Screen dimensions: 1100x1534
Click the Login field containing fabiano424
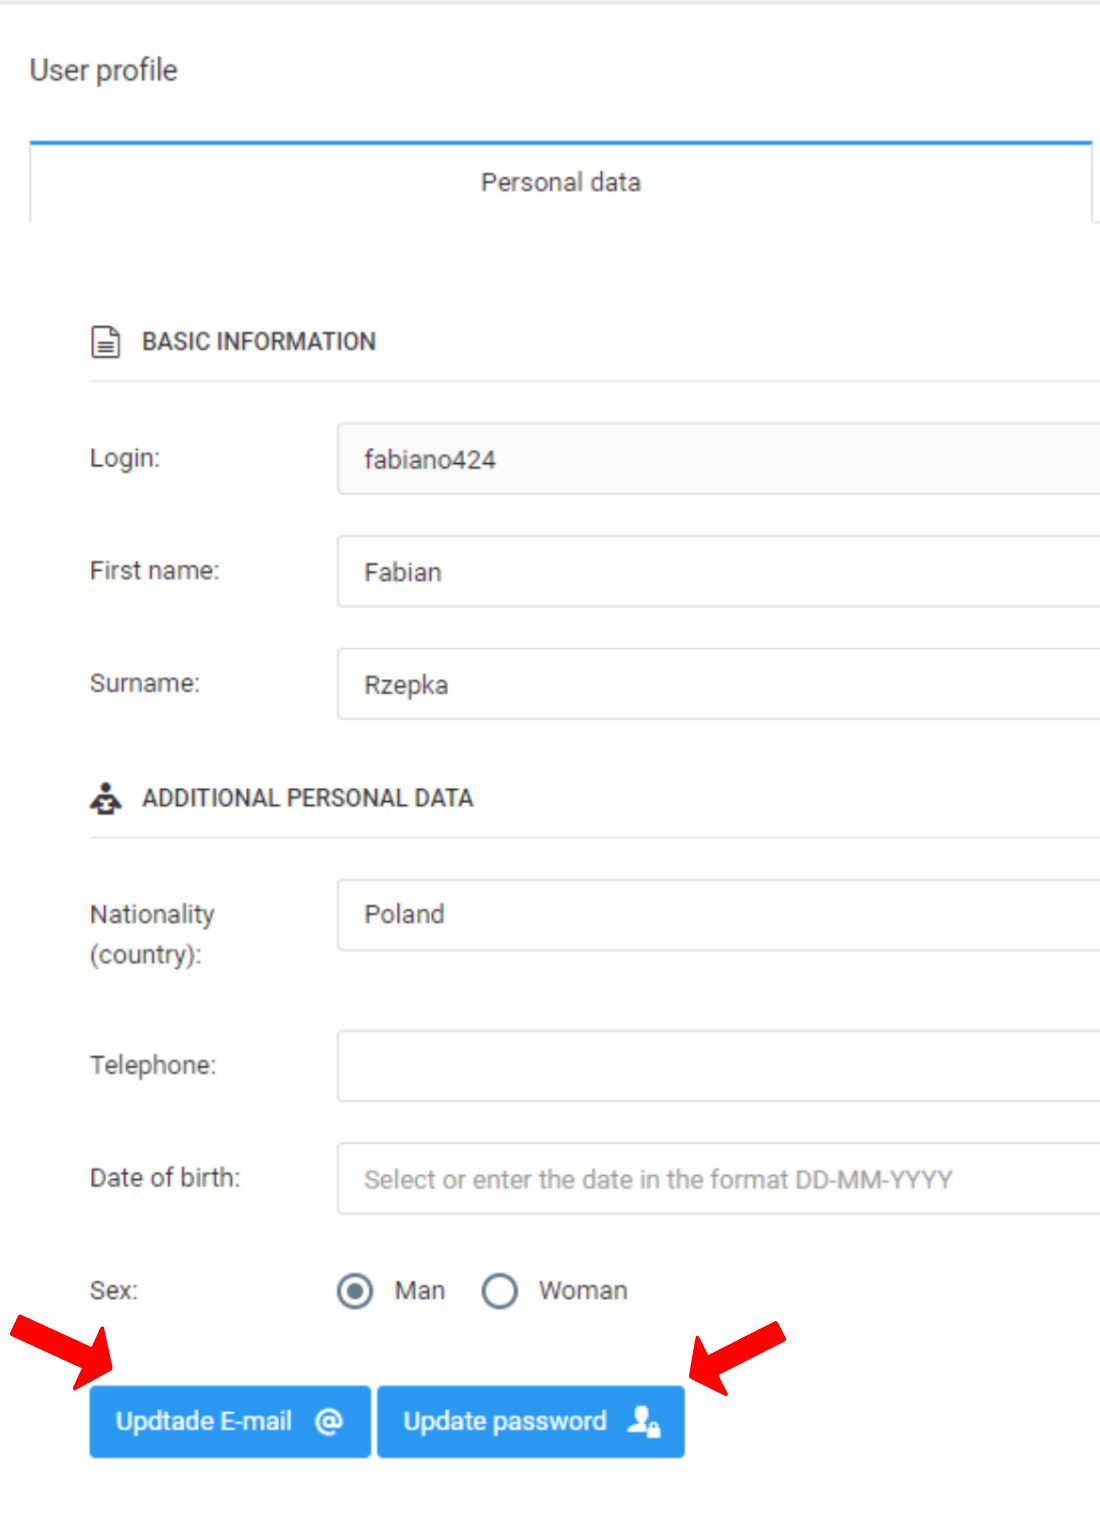tap(718, 459)
